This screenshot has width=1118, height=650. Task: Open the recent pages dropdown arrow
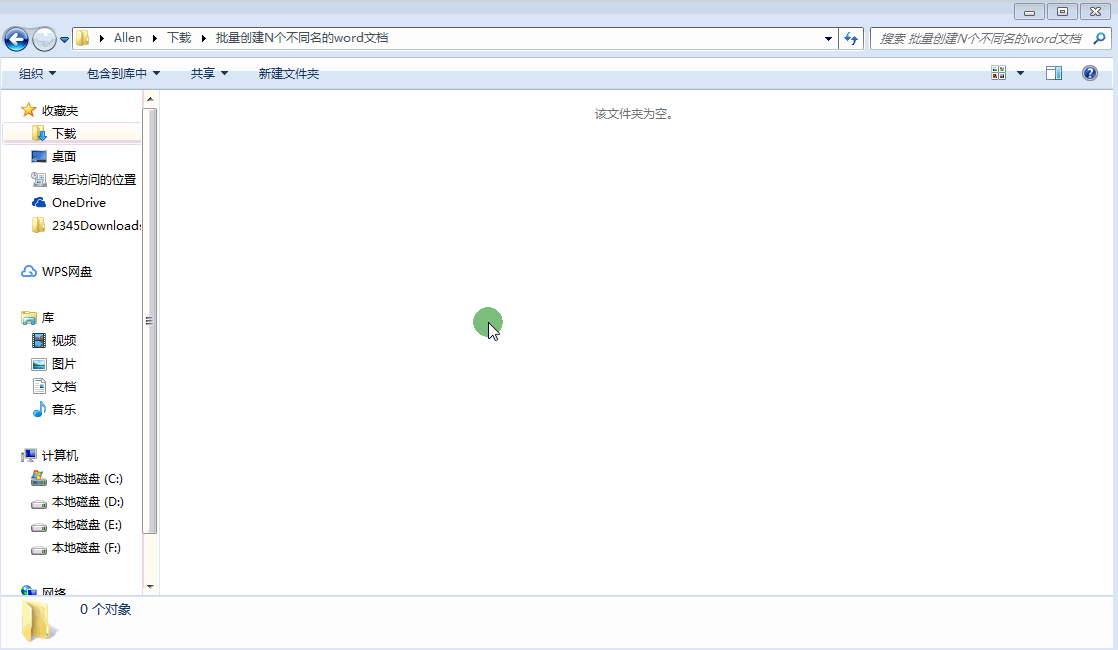coord(64,40)
